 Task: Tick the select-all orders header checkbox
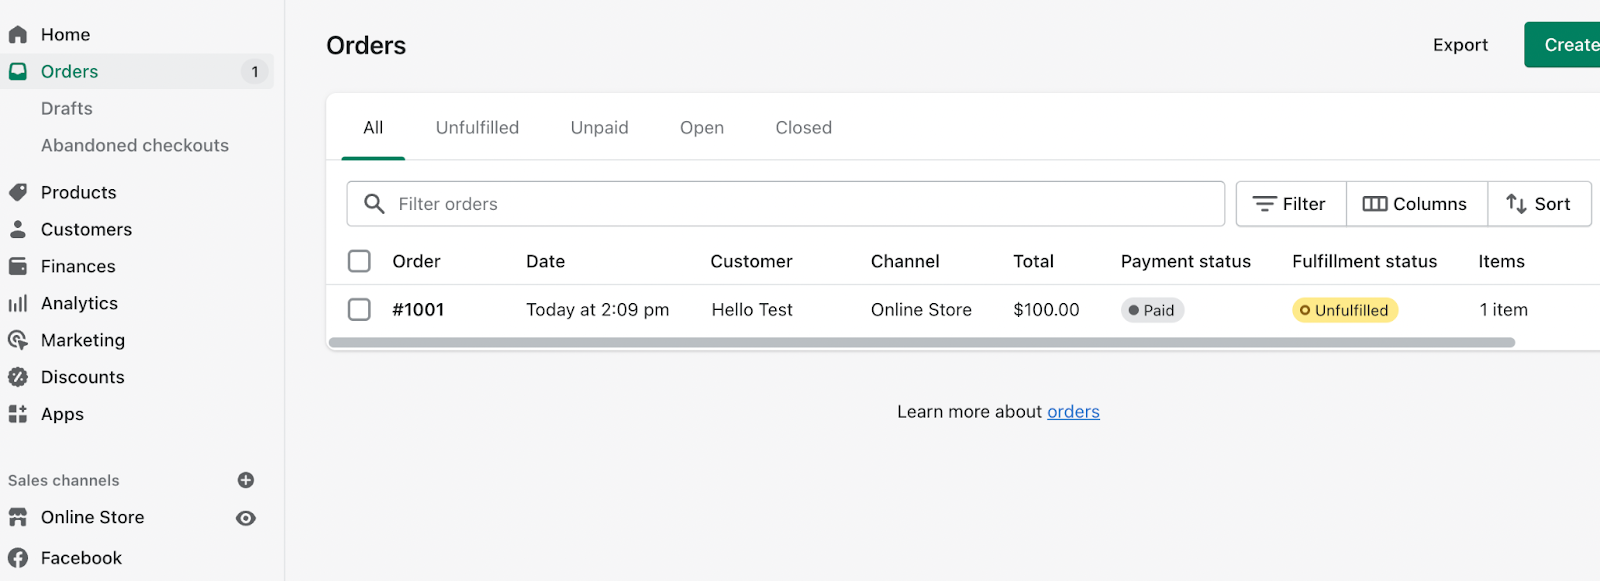(359, 261)
